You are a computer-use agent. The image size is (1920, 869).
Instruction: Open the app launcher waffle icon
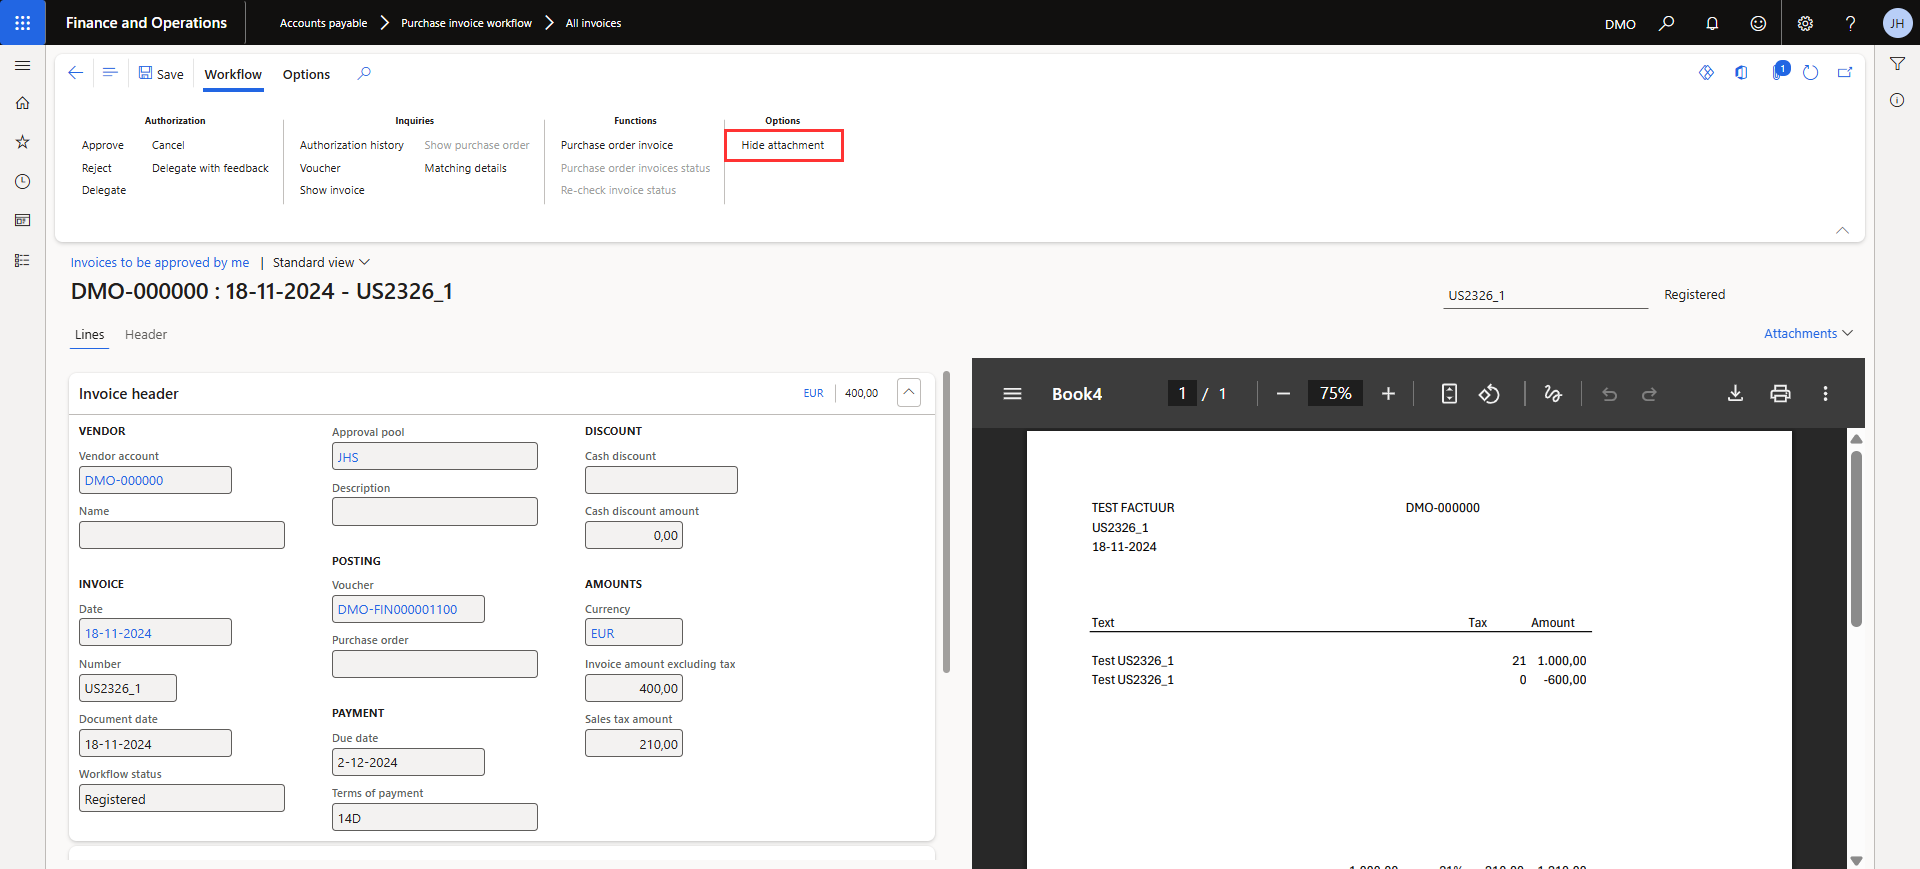coord(22,22)
